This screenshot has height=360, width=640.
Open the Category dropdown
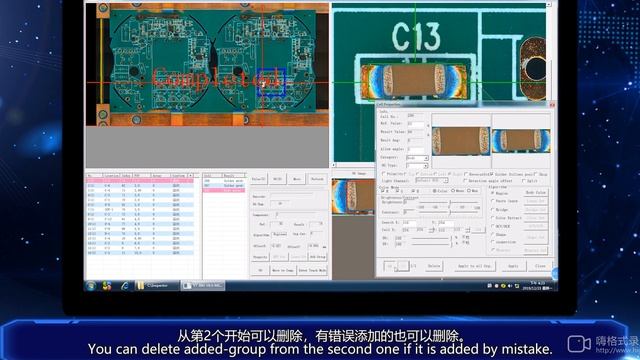[x=426, y=158]
